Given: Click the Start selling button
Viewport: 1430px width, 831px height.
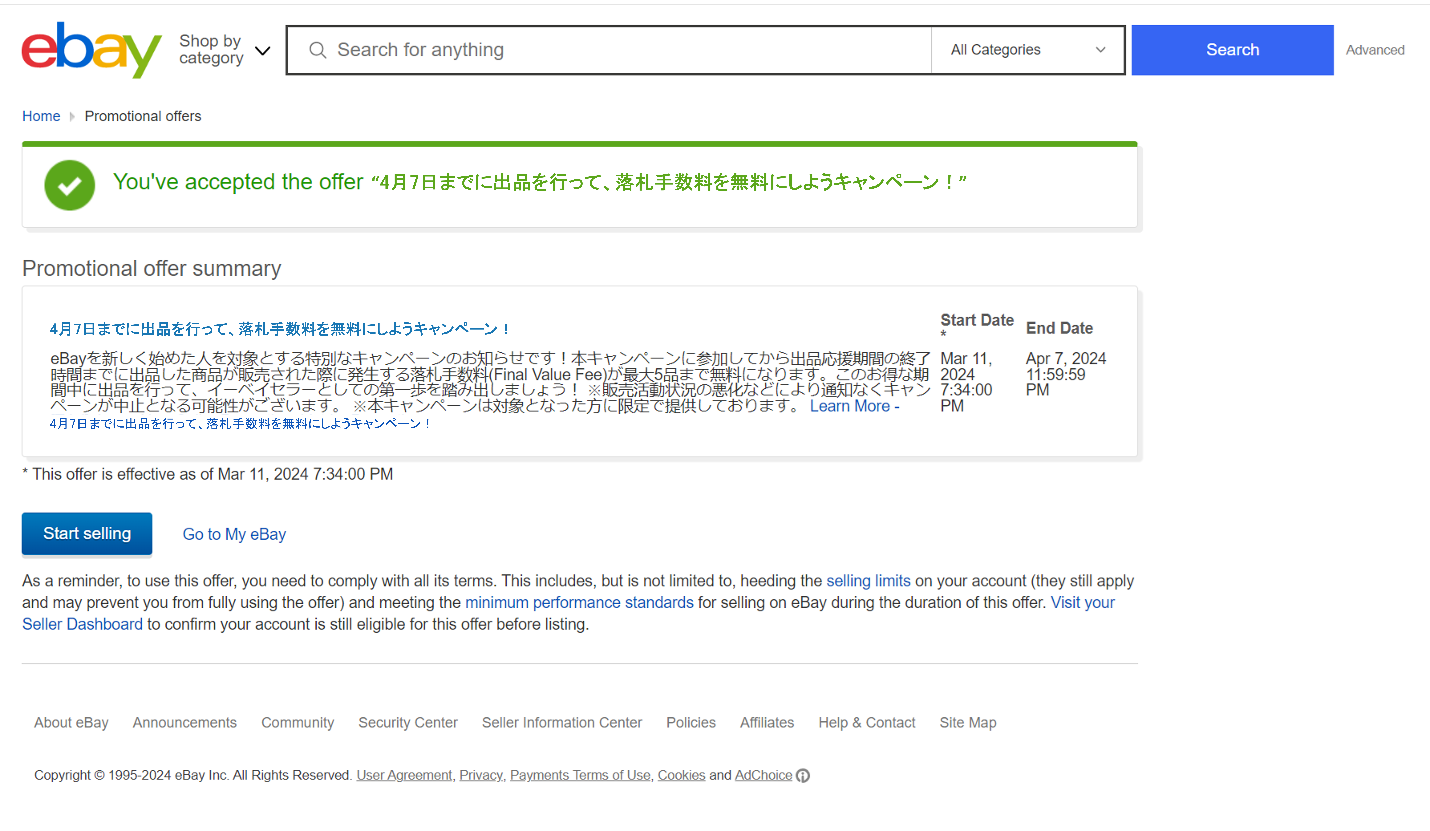Looking at the screenshot, I should point(87,534).
